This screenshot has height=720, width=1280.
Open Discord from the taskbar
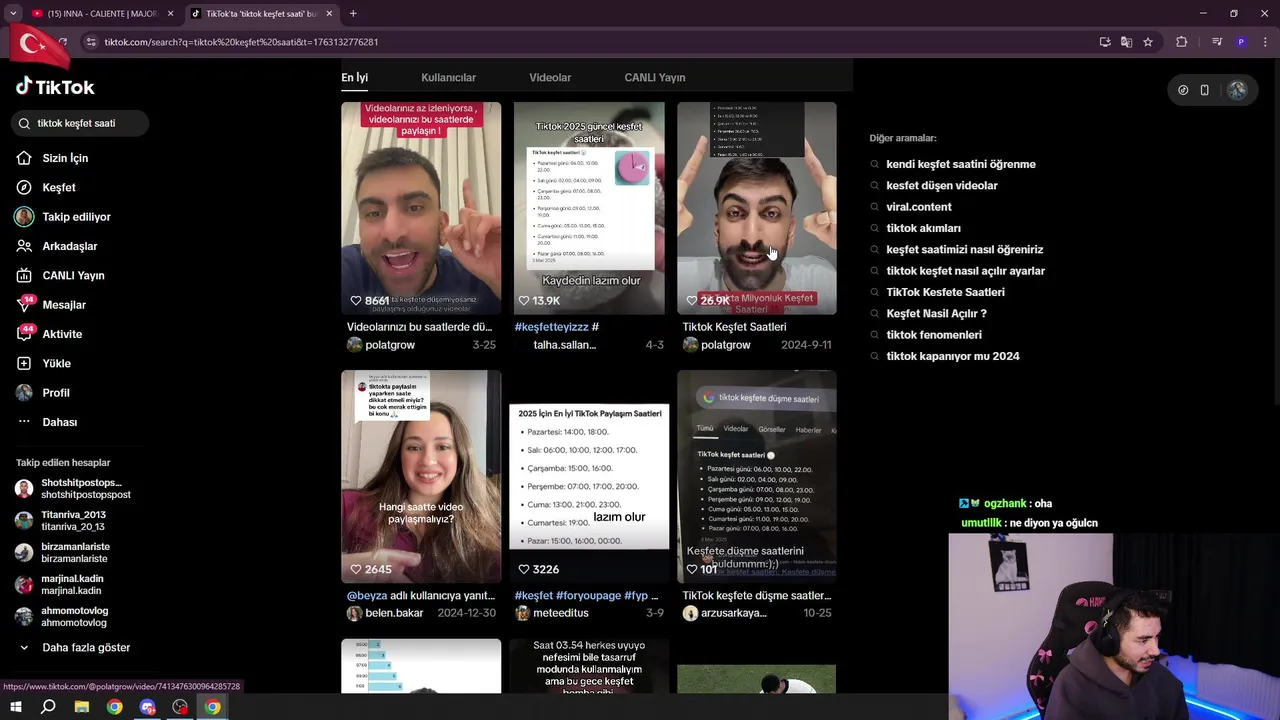pyautogui.click(x=147, y=707)
